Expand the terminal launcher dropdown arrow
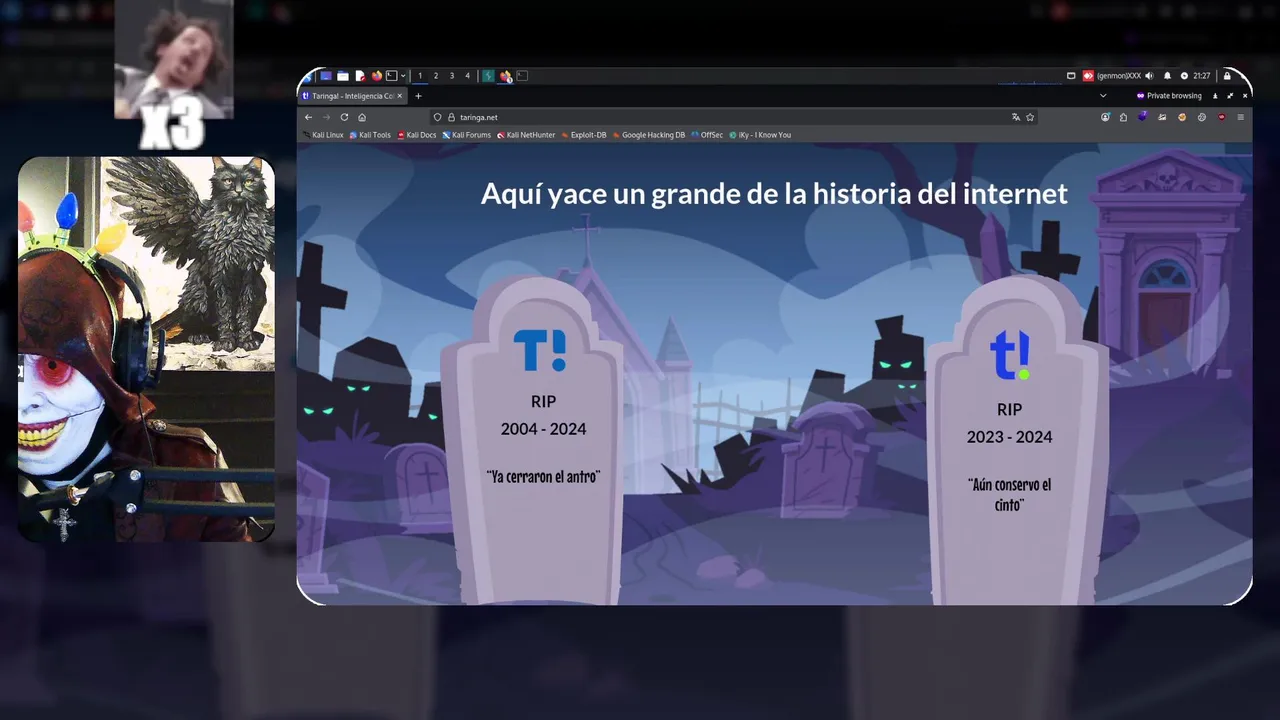 click(x=403, y=76)
